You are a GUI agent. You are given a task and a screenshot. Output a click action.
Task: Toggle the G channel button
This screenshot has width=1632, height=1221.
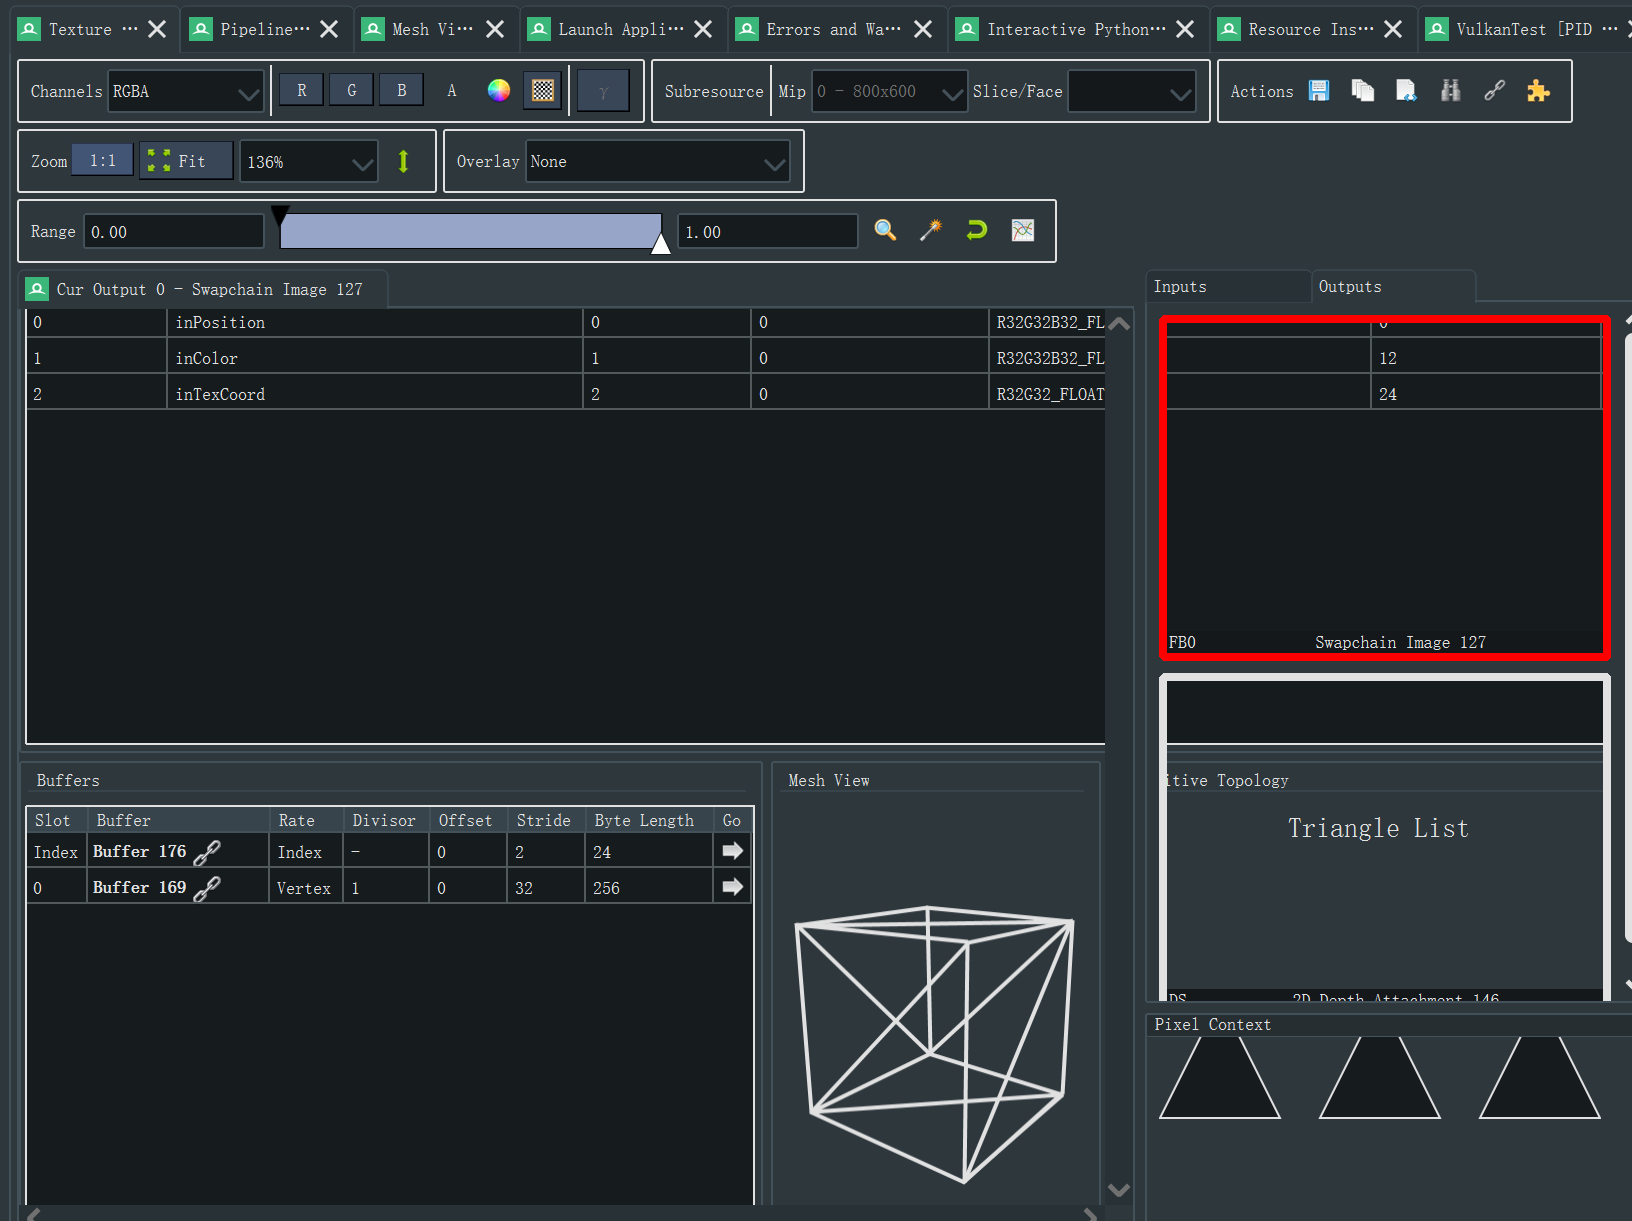pos(352,91)
